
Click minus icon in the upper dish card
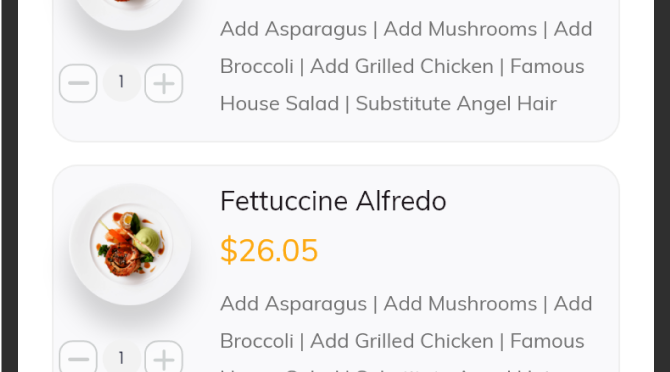(x=78, y=83)
